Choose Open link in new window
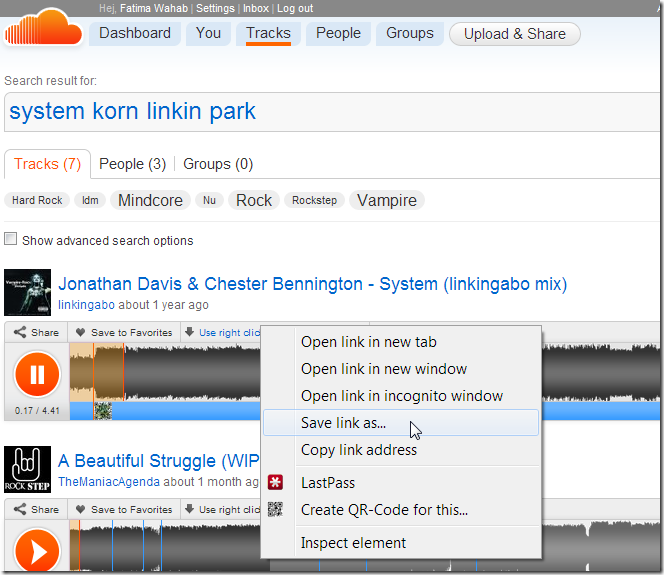Image resolution: width=664 pixels, height=575 pixels. click(x=401, y=369)
